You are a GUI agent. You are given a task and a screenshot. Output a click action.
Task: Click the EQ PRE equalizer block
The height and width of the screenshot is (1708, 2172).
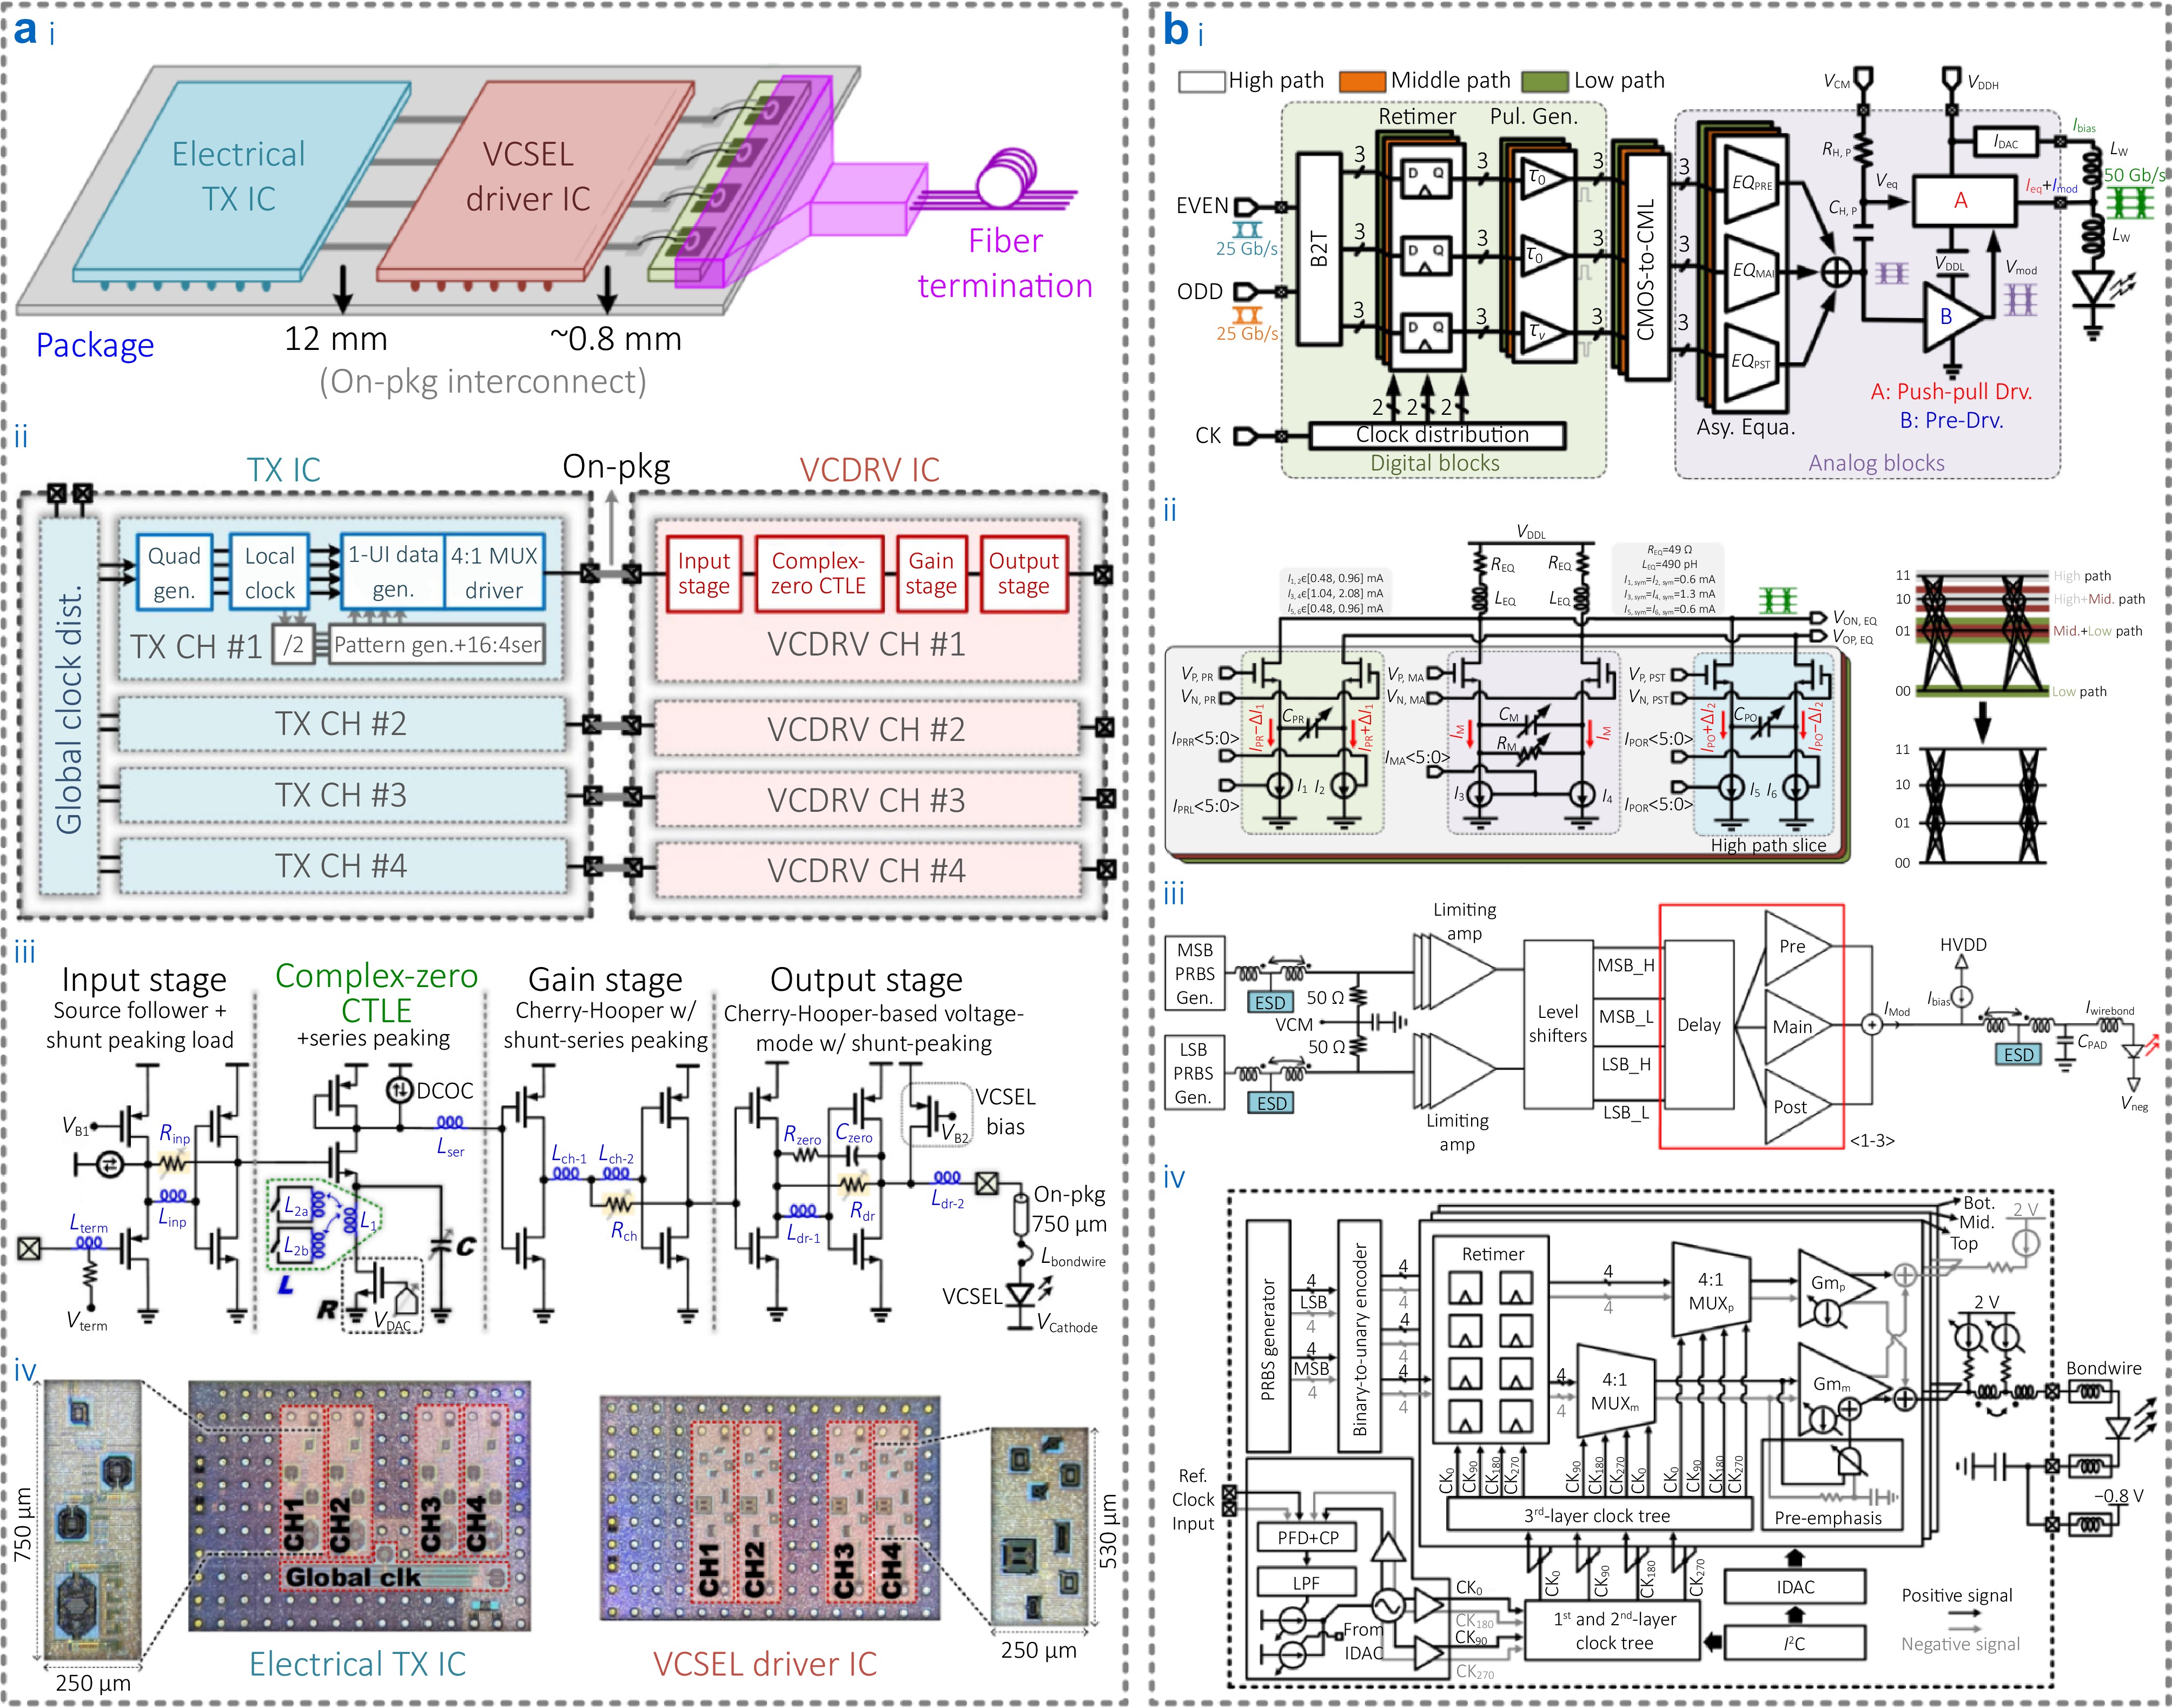(x=1751, y=184)
